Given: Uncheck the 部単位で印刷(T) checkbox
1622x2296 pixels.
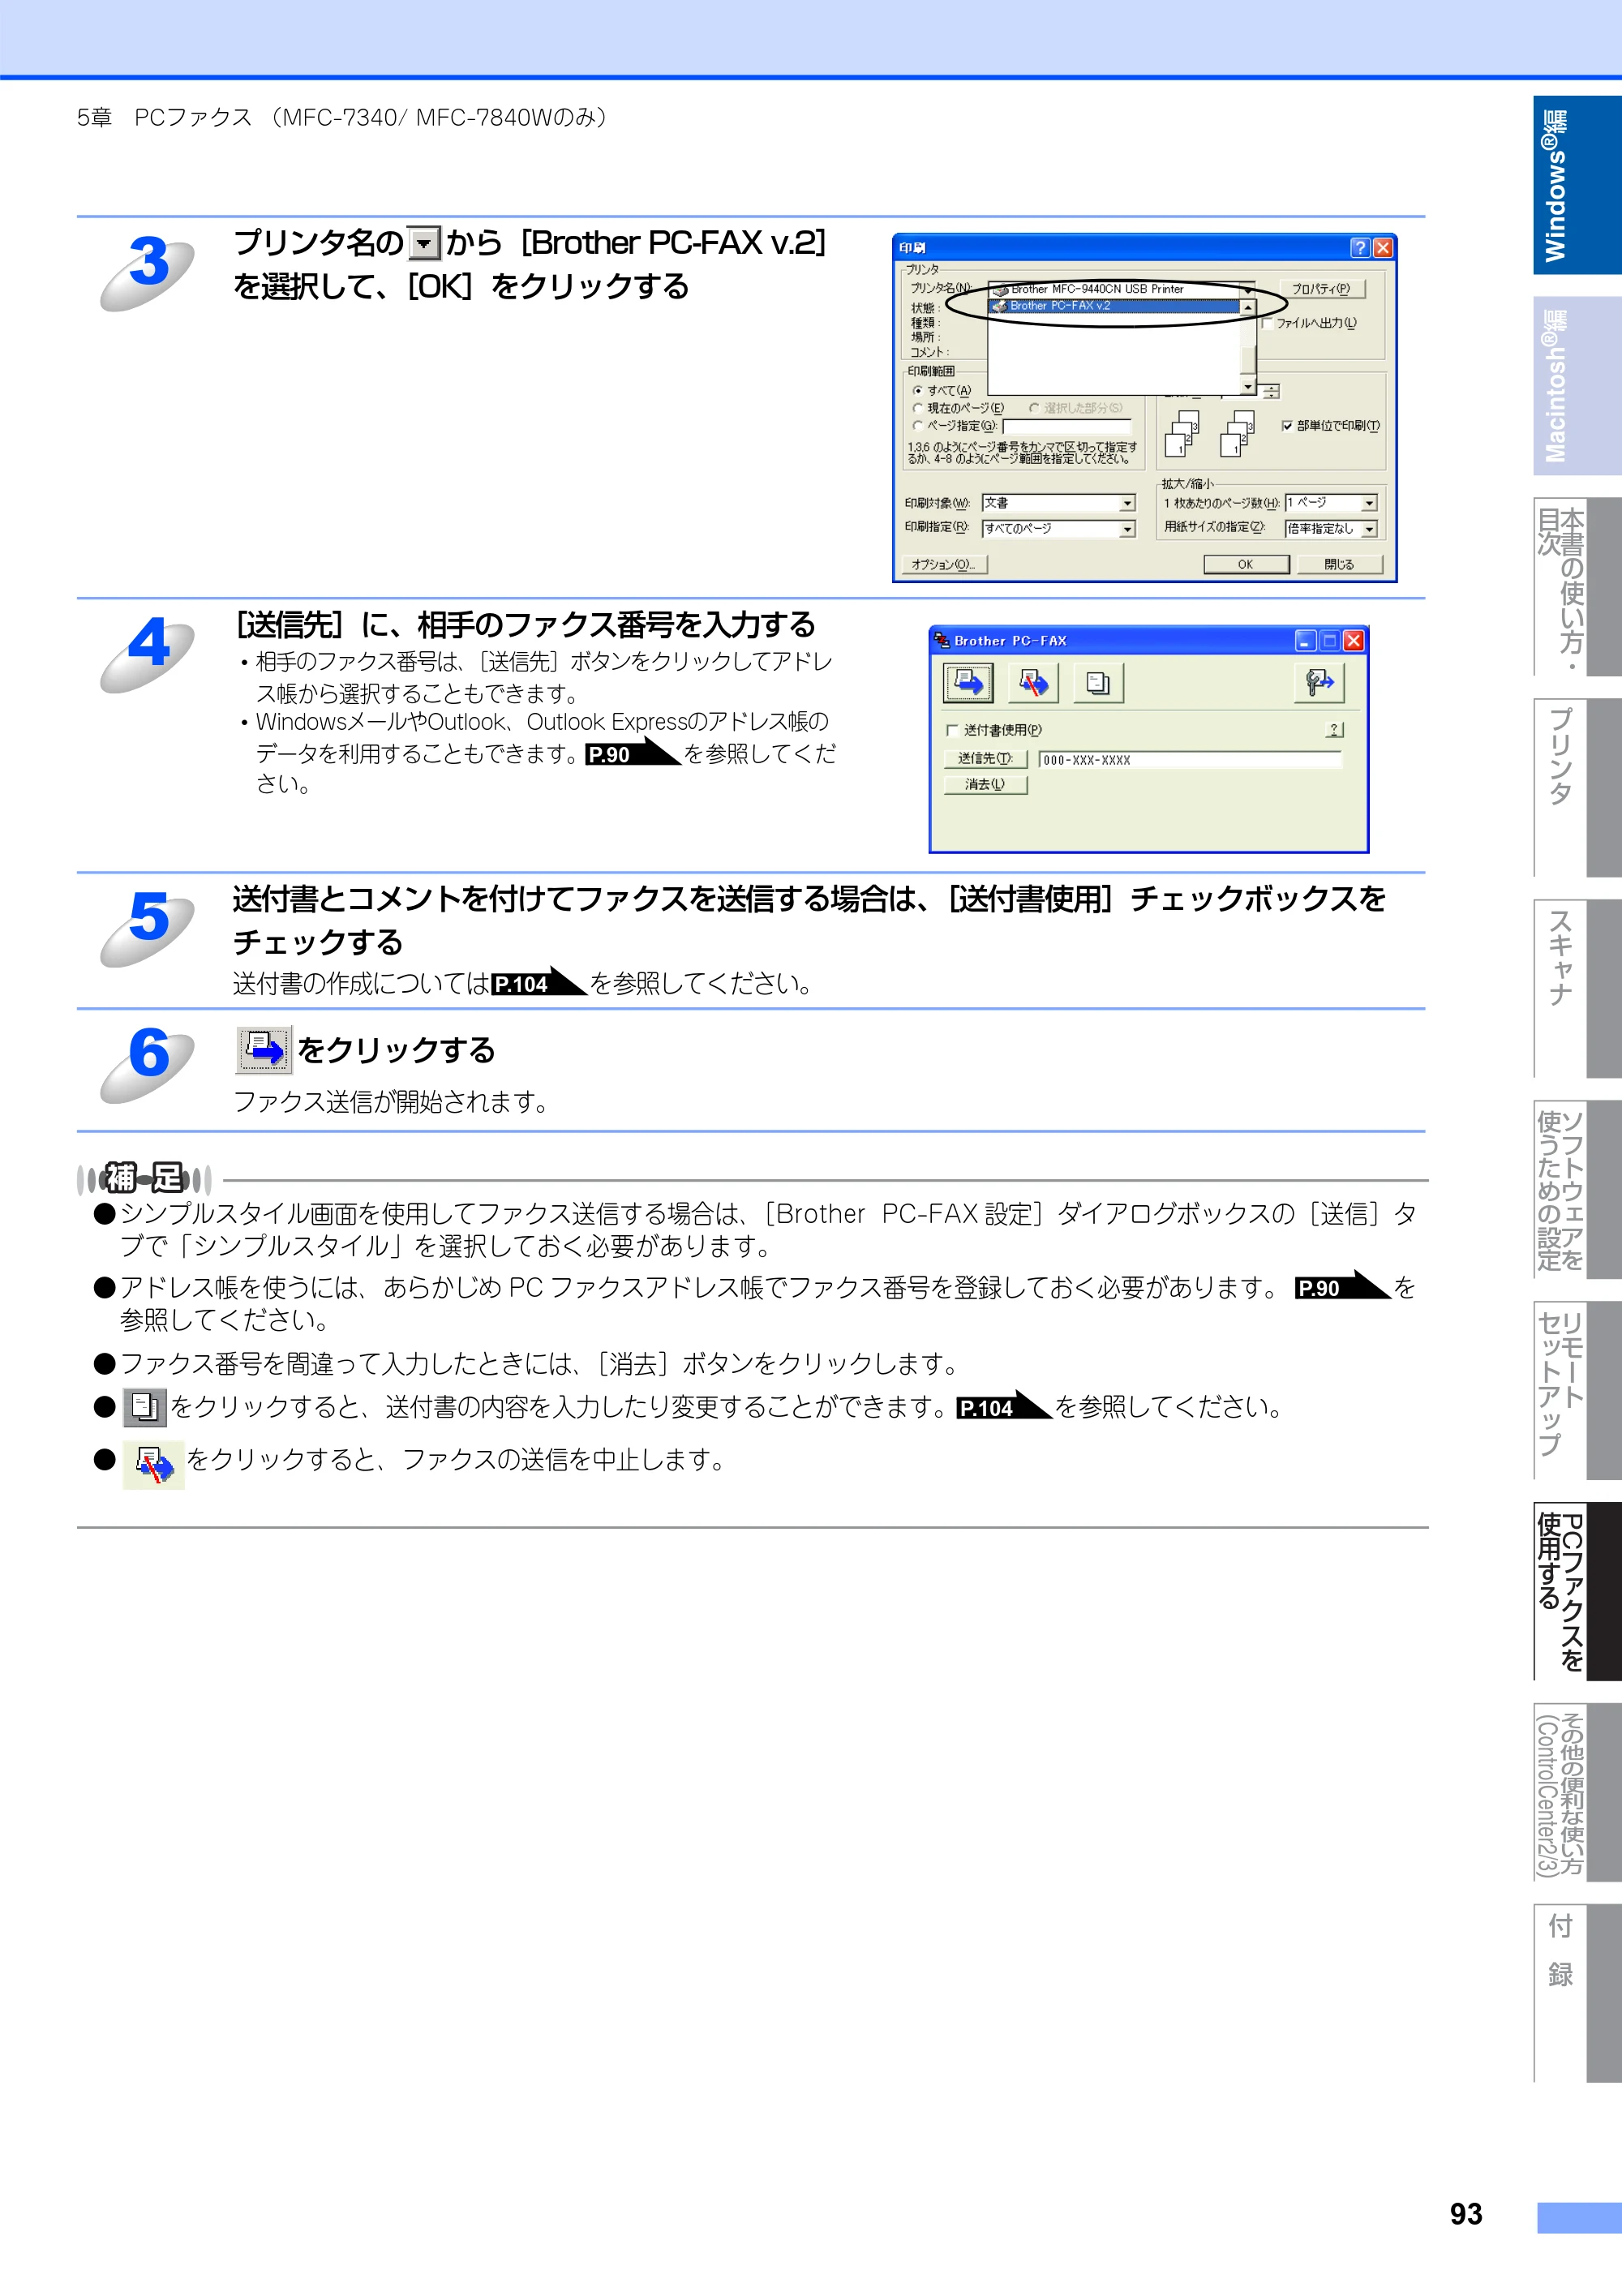Looking at the screenshot, I should [1287, 426].
